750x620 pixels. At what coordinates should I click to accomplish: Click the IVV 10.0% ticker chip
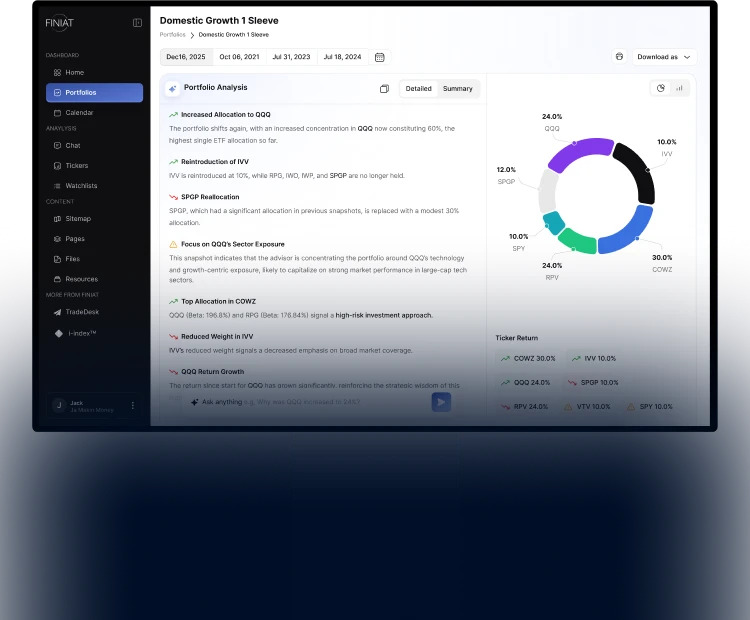pyautogui.click(x=594, y=358)
